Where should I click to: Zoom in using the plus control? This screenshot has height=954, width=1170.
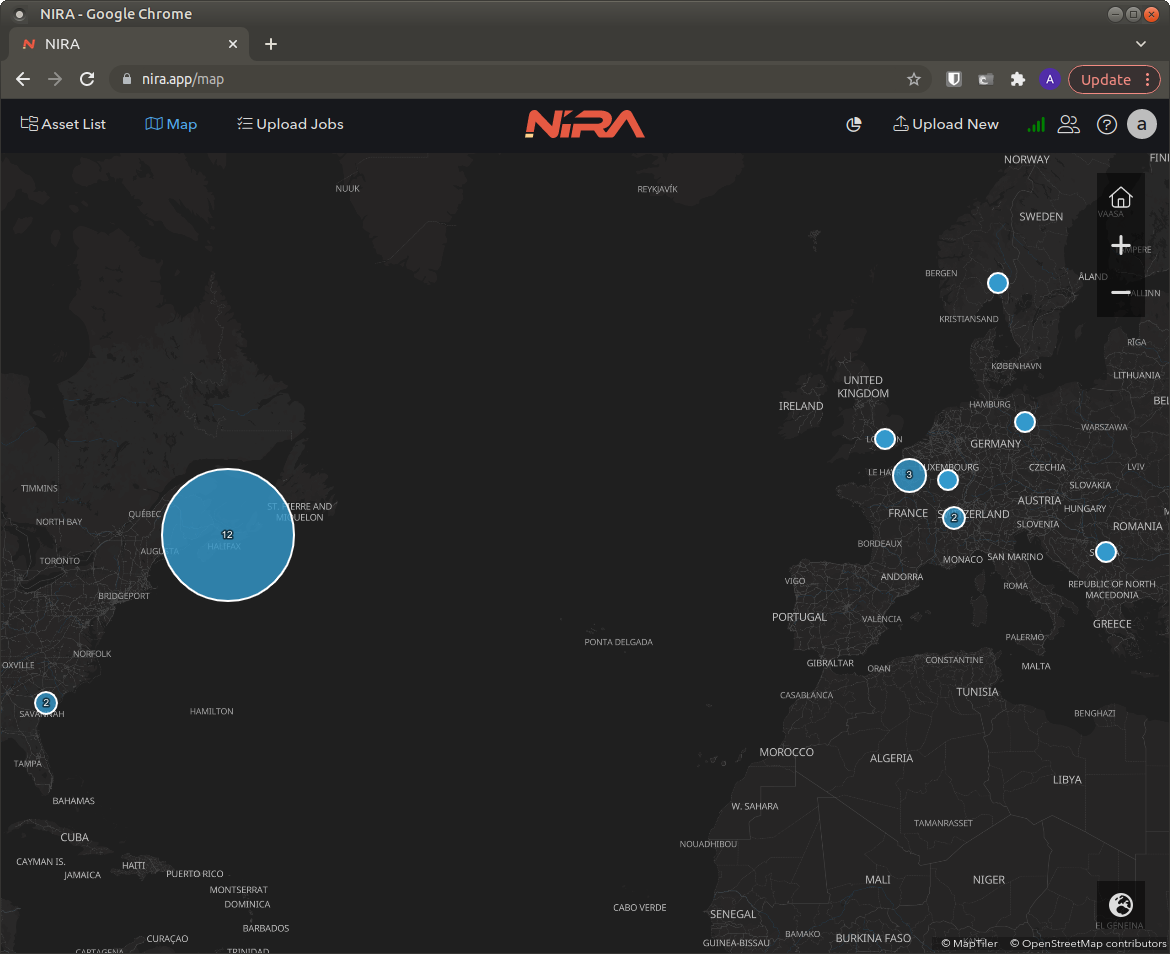(1121, 244)
